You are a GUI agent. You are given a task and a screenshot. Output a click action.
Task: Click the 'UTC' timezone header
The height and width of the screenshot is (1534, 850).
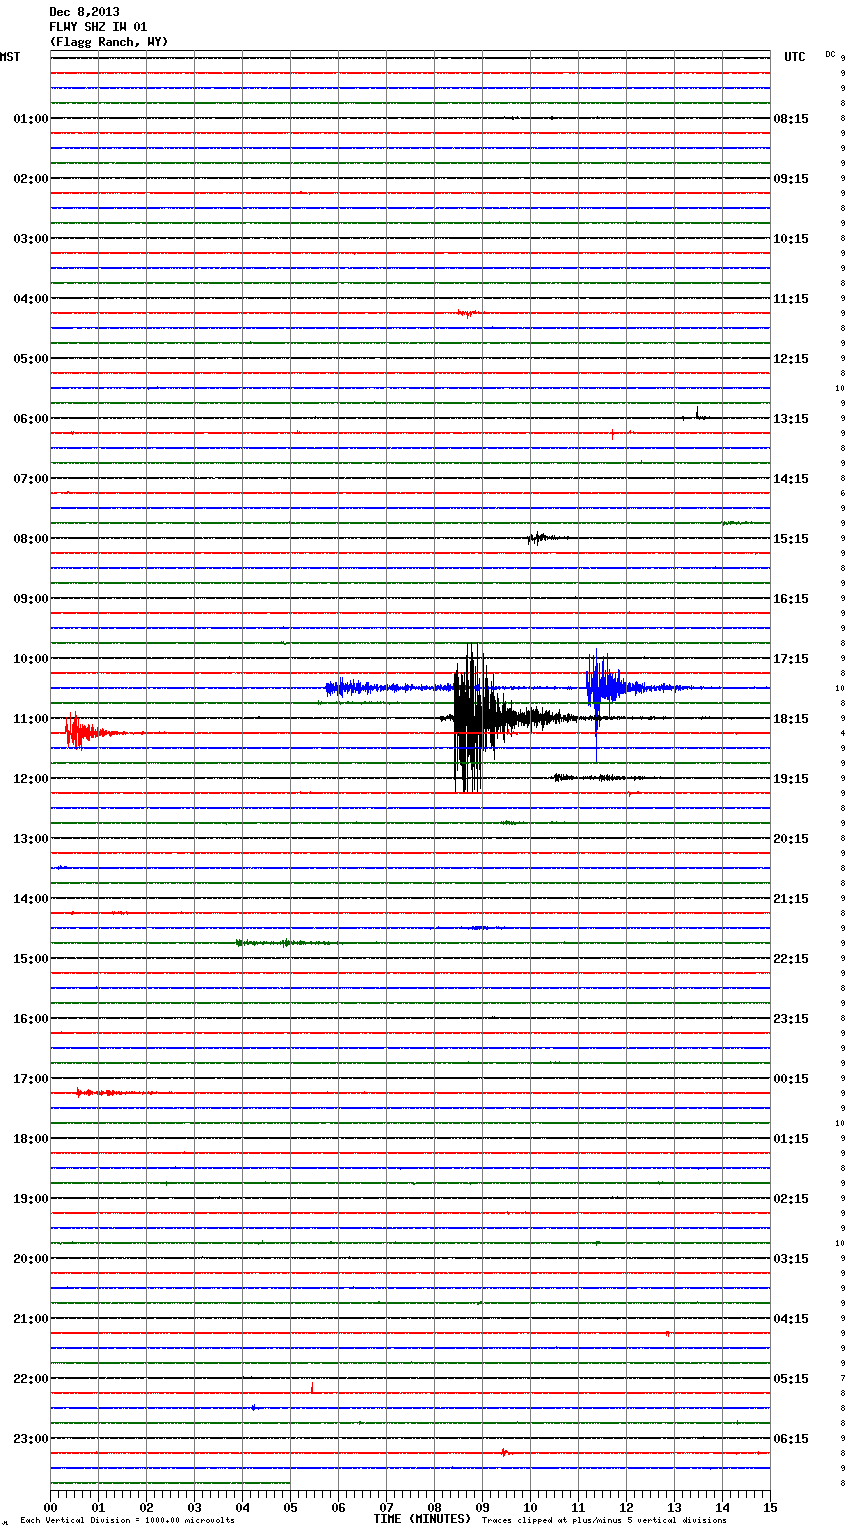pos(794,57)
